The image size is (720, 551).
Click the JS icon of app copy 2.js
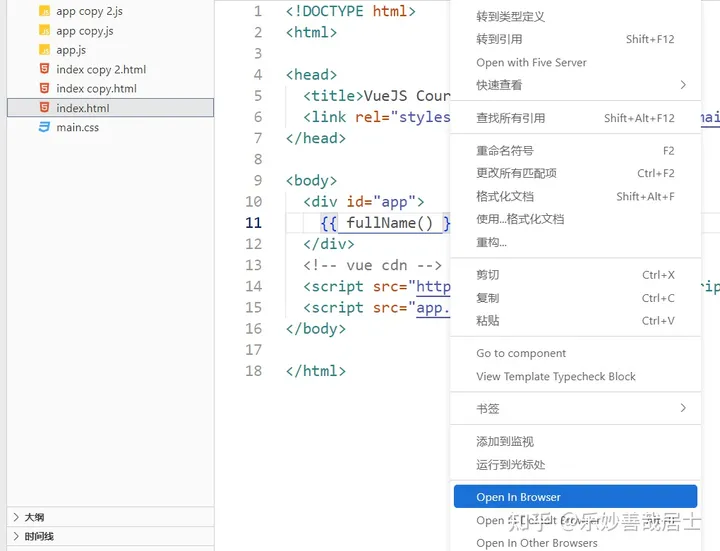[45, 11]
